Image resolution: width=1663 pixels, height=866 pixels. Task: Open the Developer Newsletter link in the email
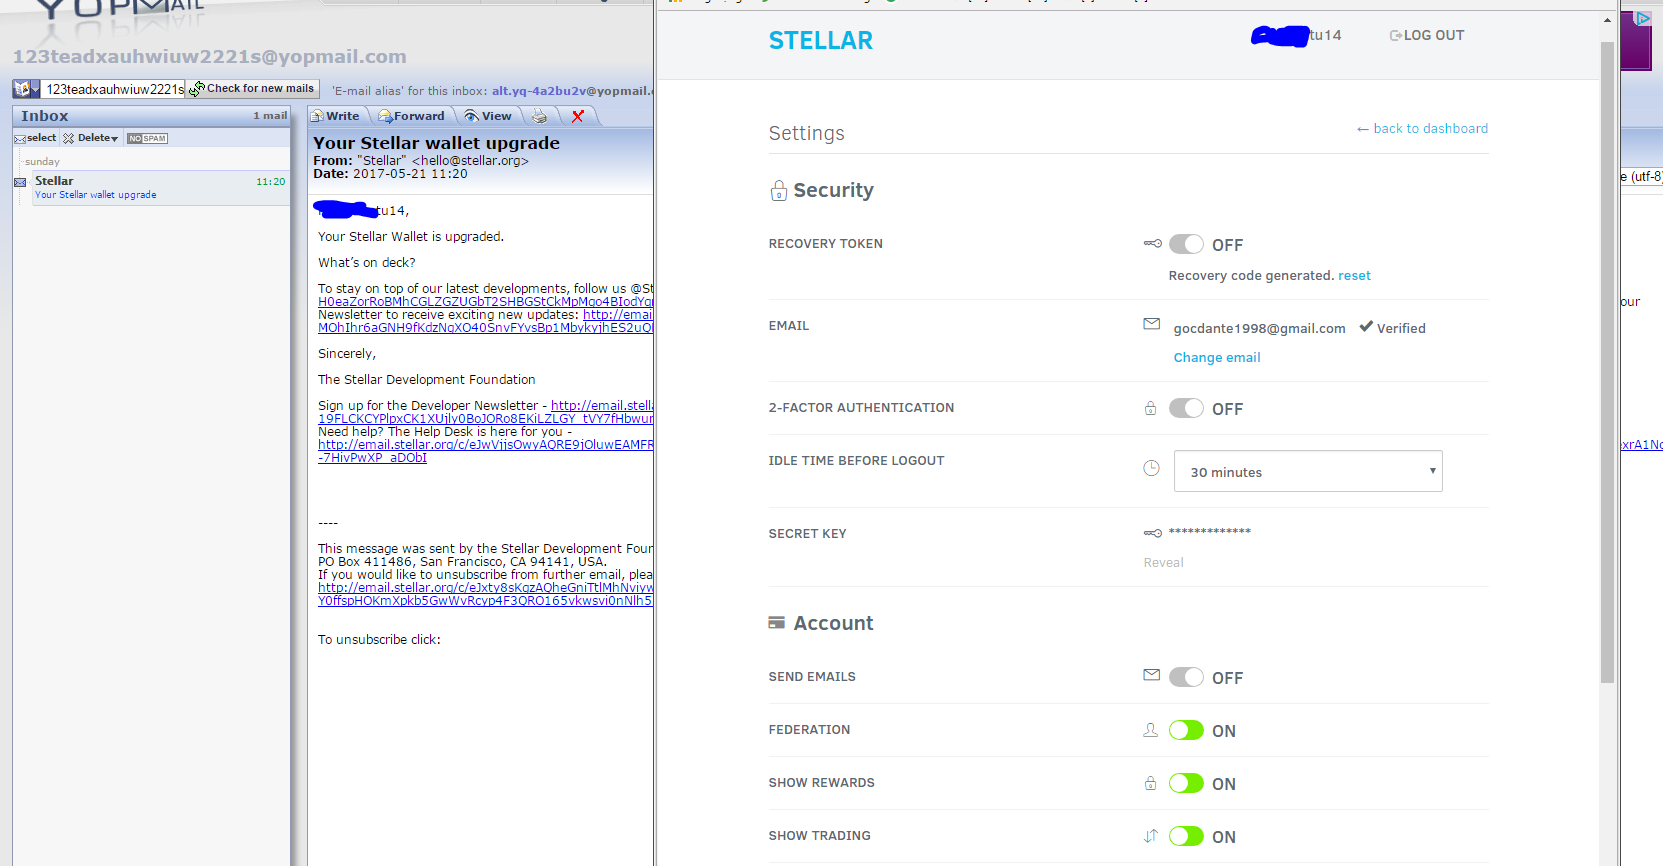485,412
